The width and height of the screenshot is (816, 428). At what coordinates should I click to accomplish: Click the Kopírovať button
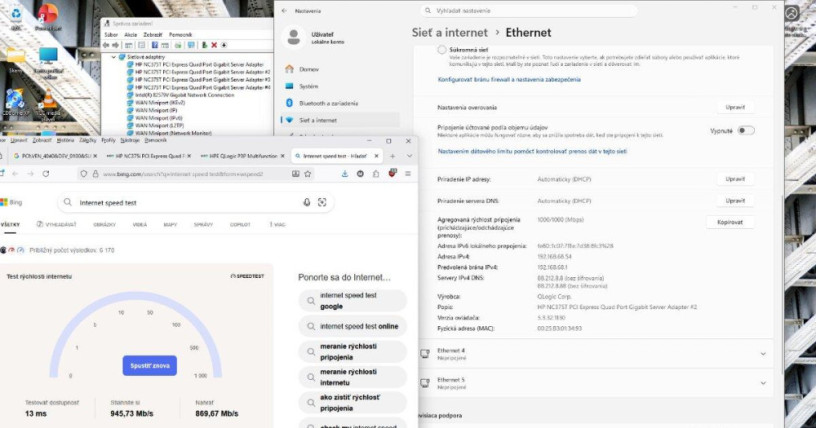730,222
